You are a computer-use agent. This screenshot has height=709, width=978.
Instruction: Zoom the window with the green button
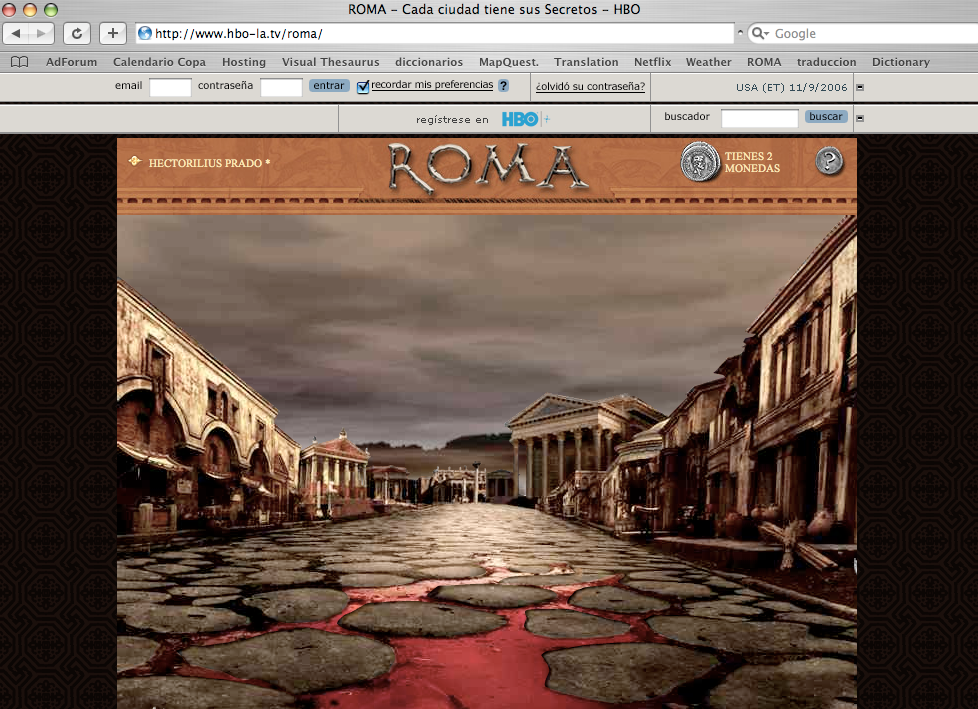click(x=51, y=9)
